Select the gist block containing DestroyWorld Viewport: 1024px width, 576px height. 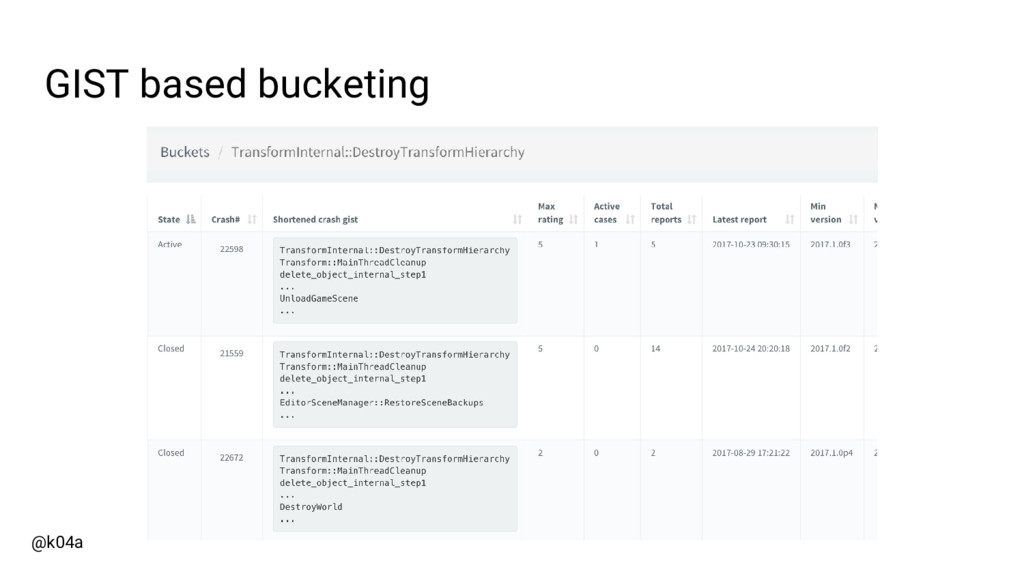click(395, 488)
